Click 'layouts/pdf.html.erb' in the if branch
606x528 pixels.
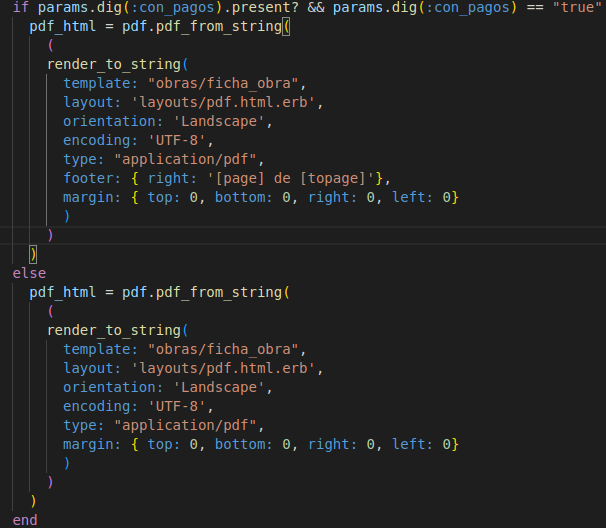tap(223, 102)
